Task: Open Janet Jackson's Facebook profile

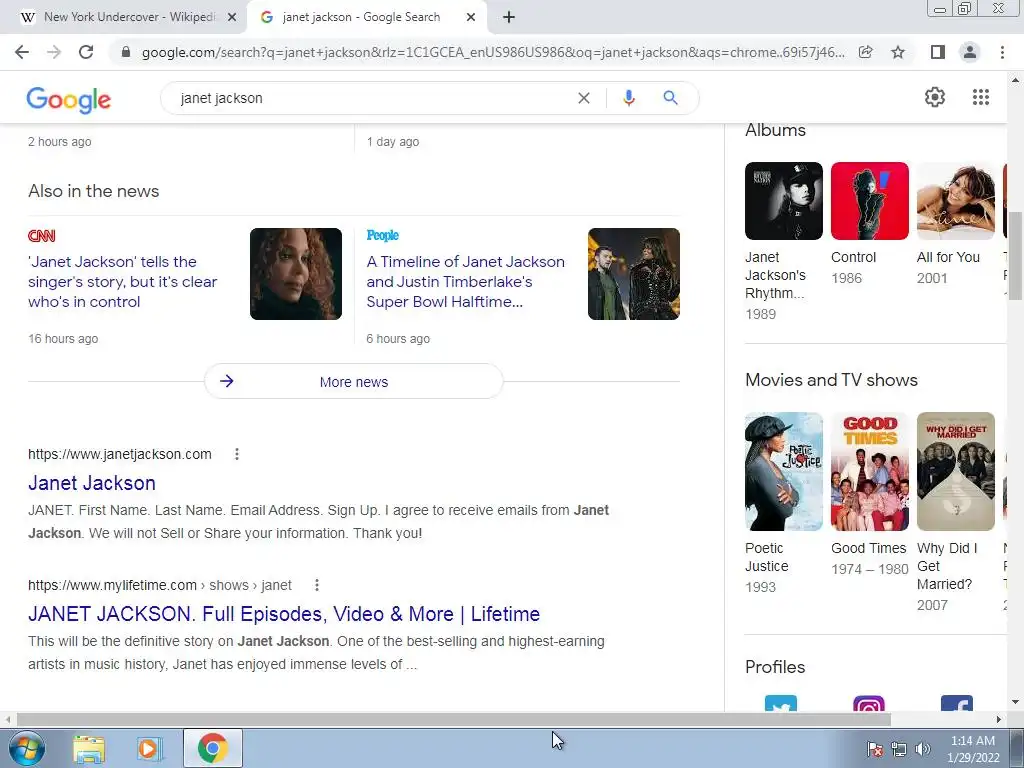Action: pos(957,704)
